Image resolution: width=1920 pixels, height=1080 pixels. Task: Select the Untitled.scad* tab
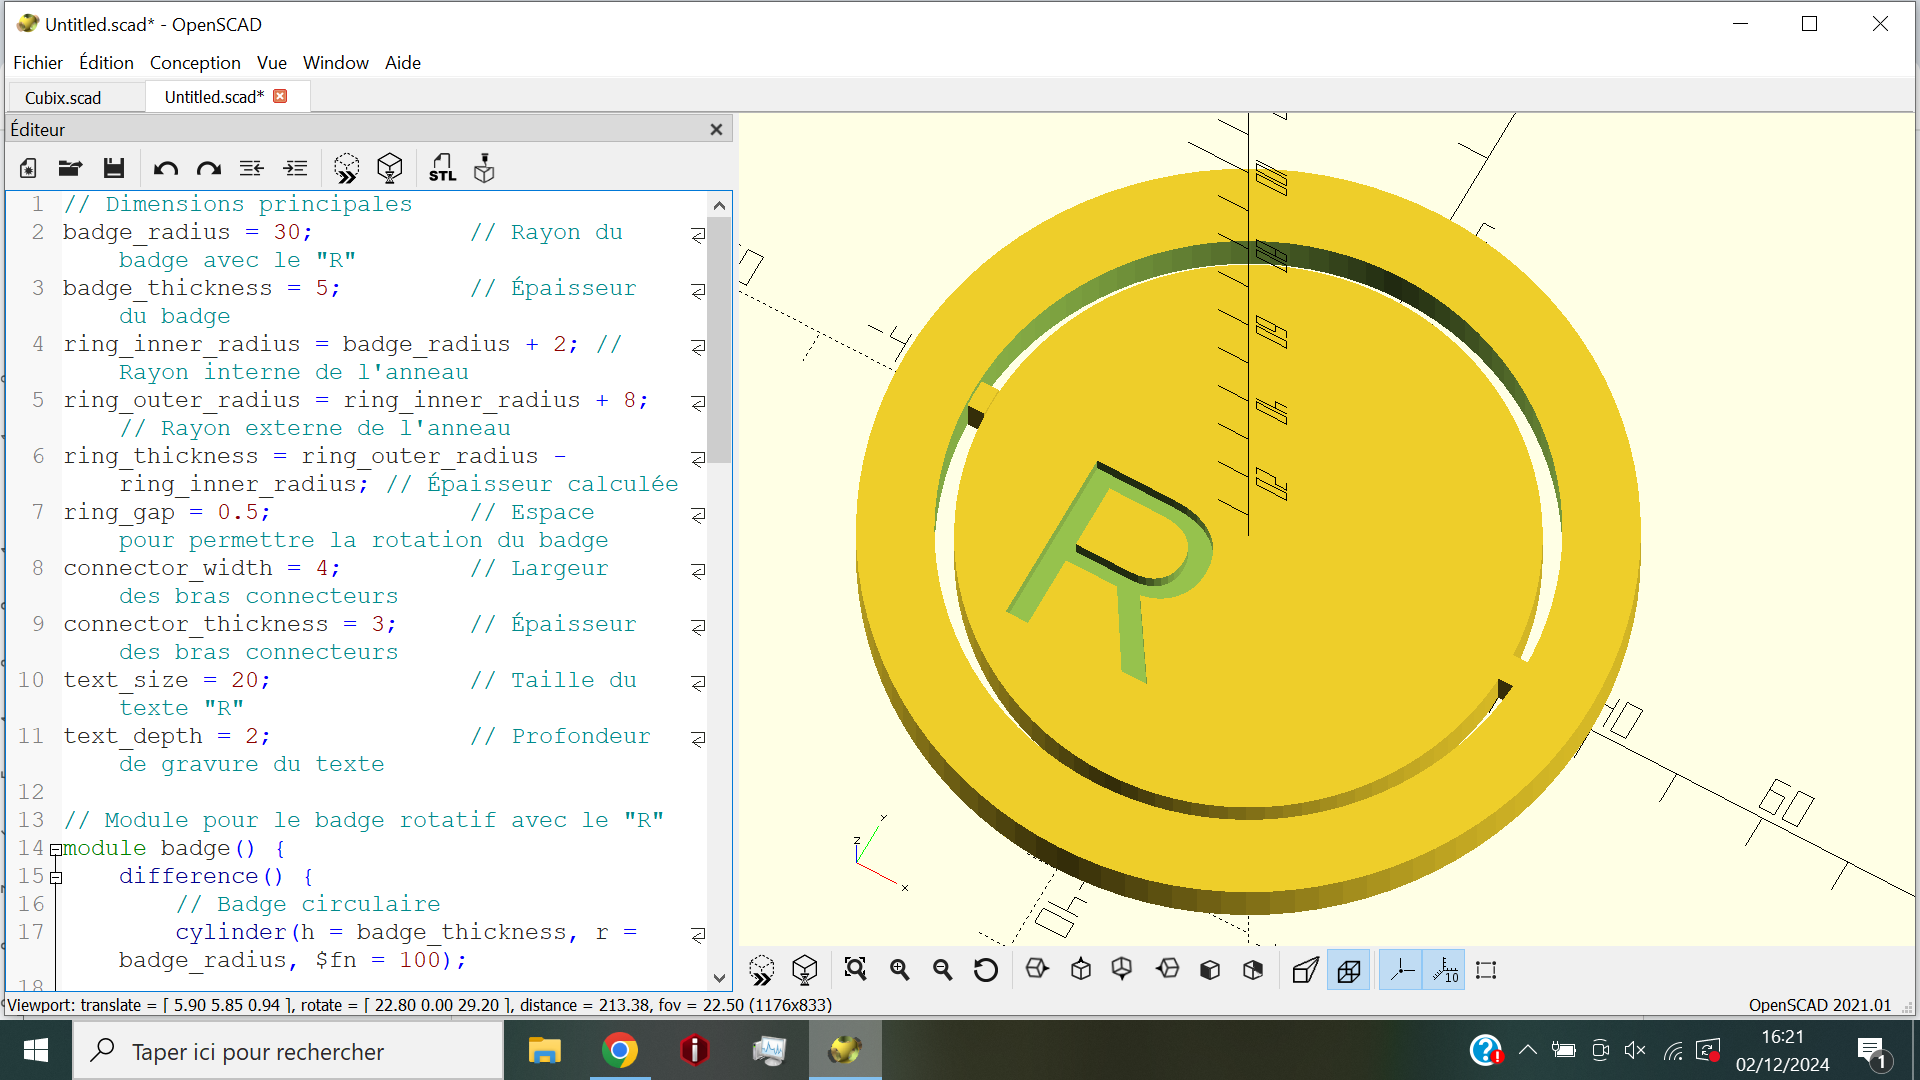[x=214, y=97]
